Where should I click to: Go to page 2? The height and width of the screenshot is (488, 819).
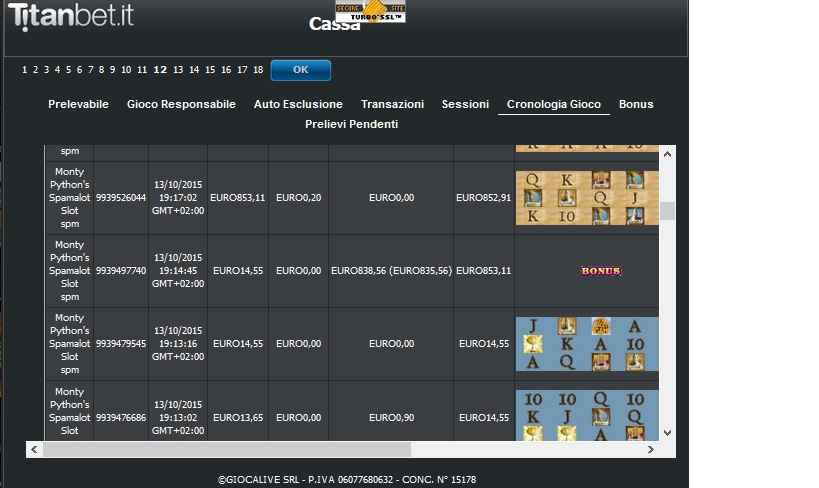tap(36, 69)
